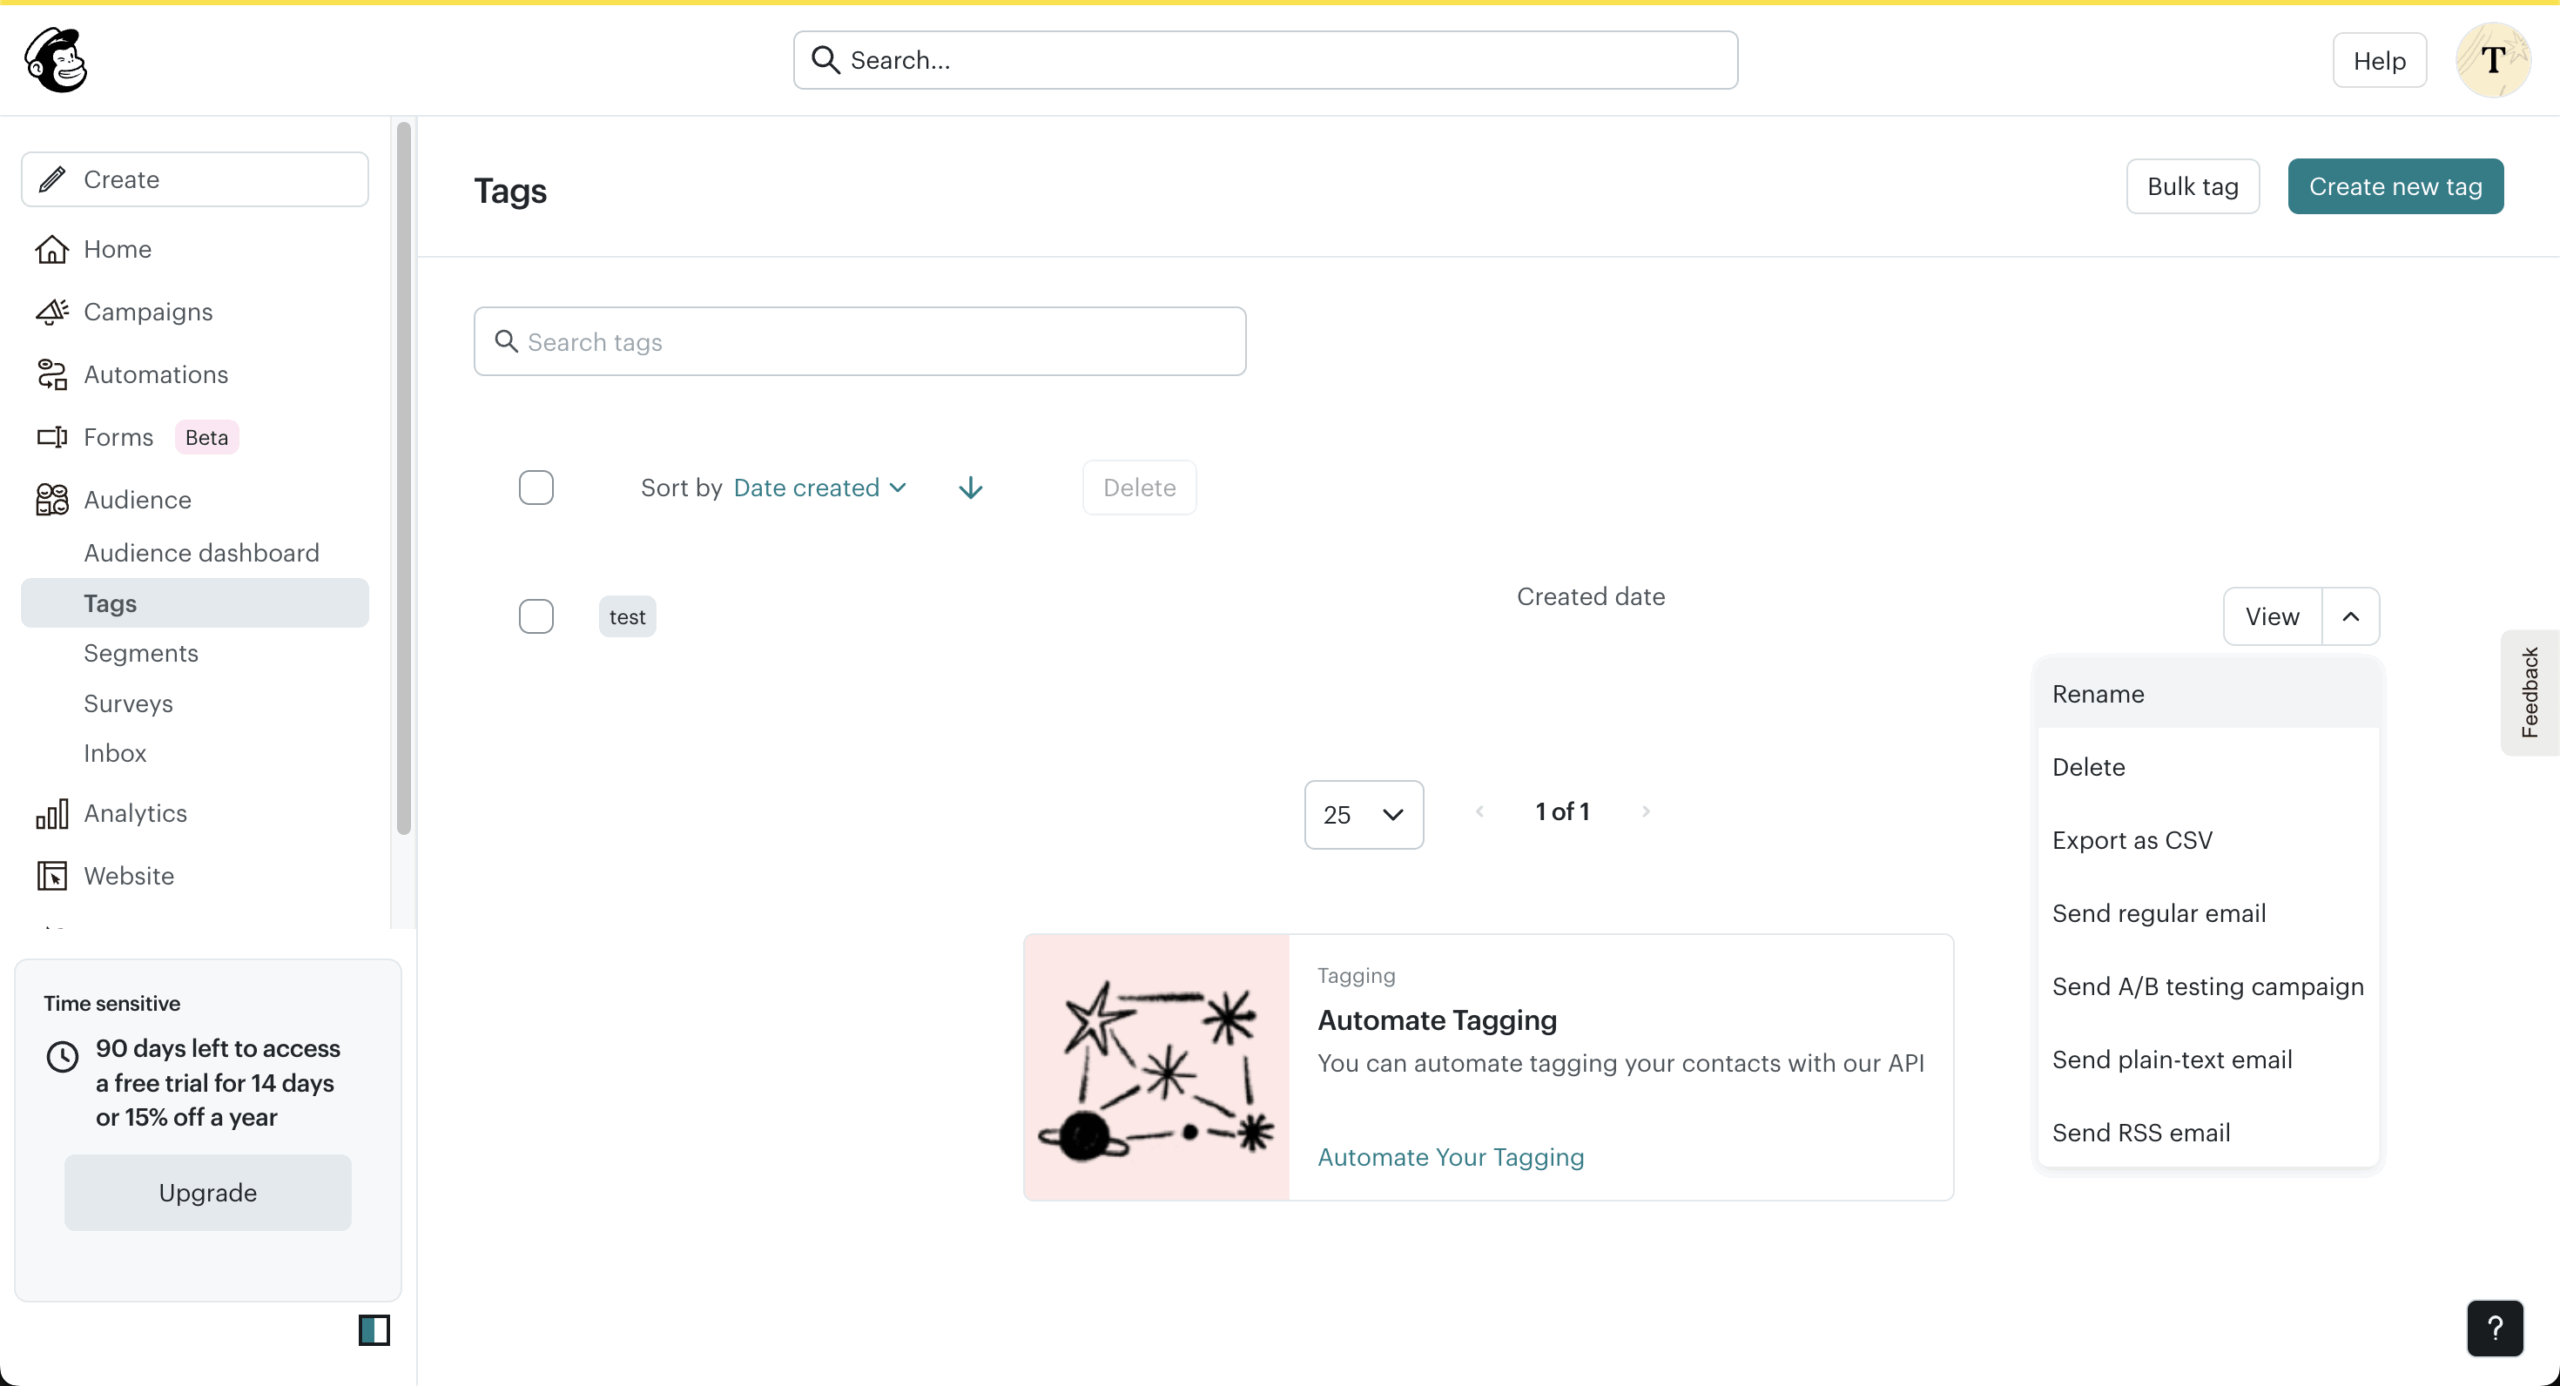Image resolution: width=2560 pixels, height=1386 pixels.
Task: Select Rename from the tag menu
Action: click(x=2208, y=694)
